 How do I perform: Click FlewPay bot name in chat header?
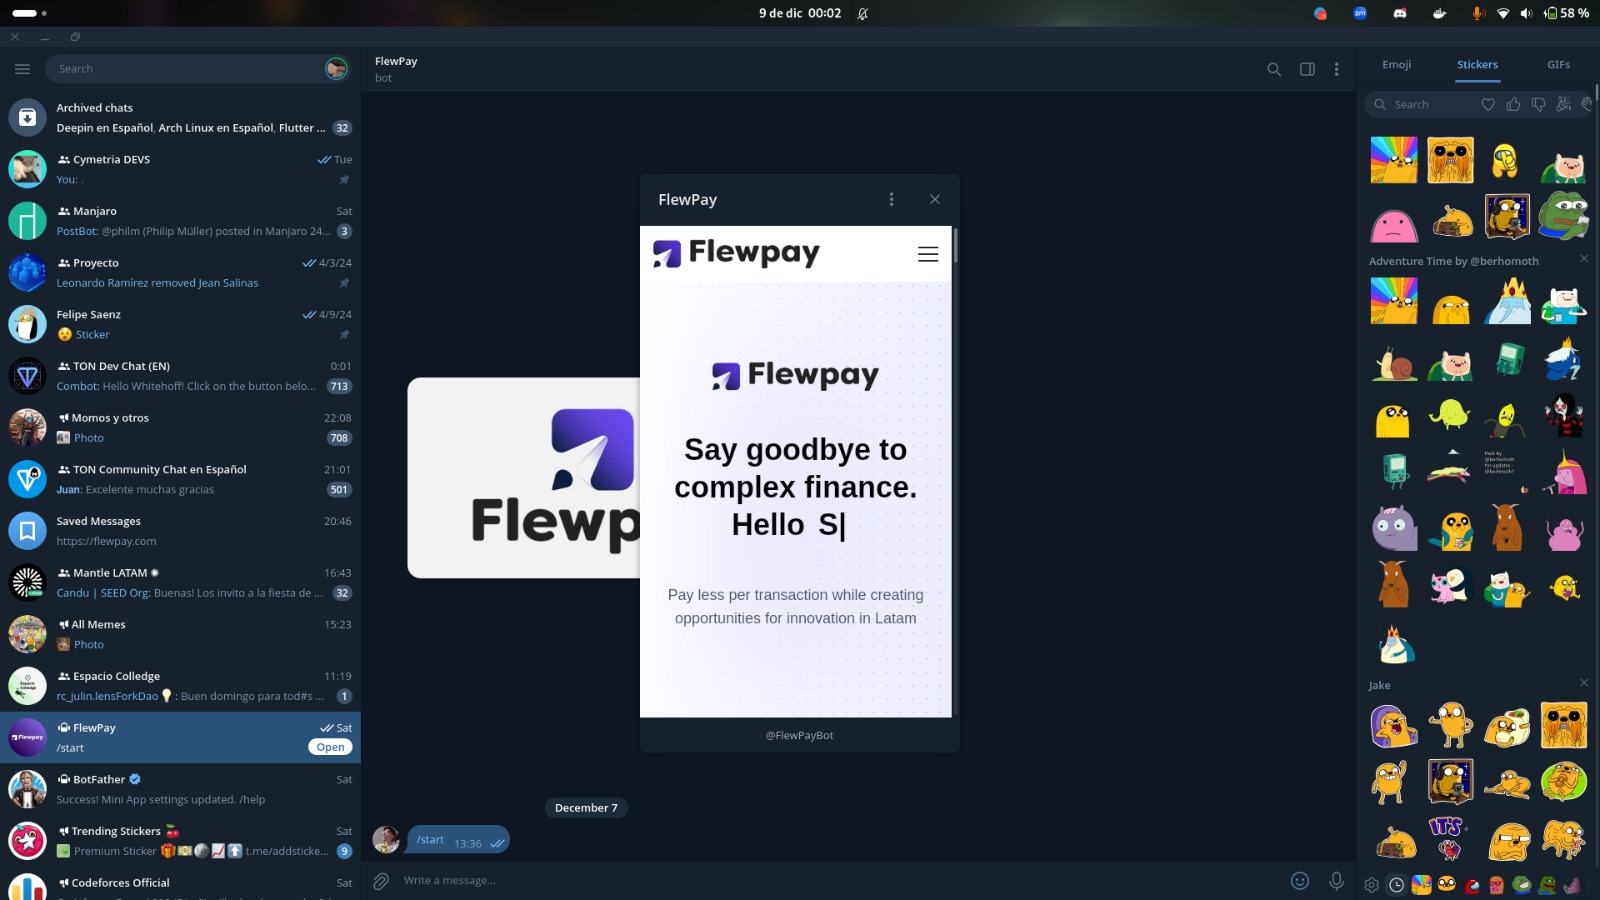(x=396, y=61)
